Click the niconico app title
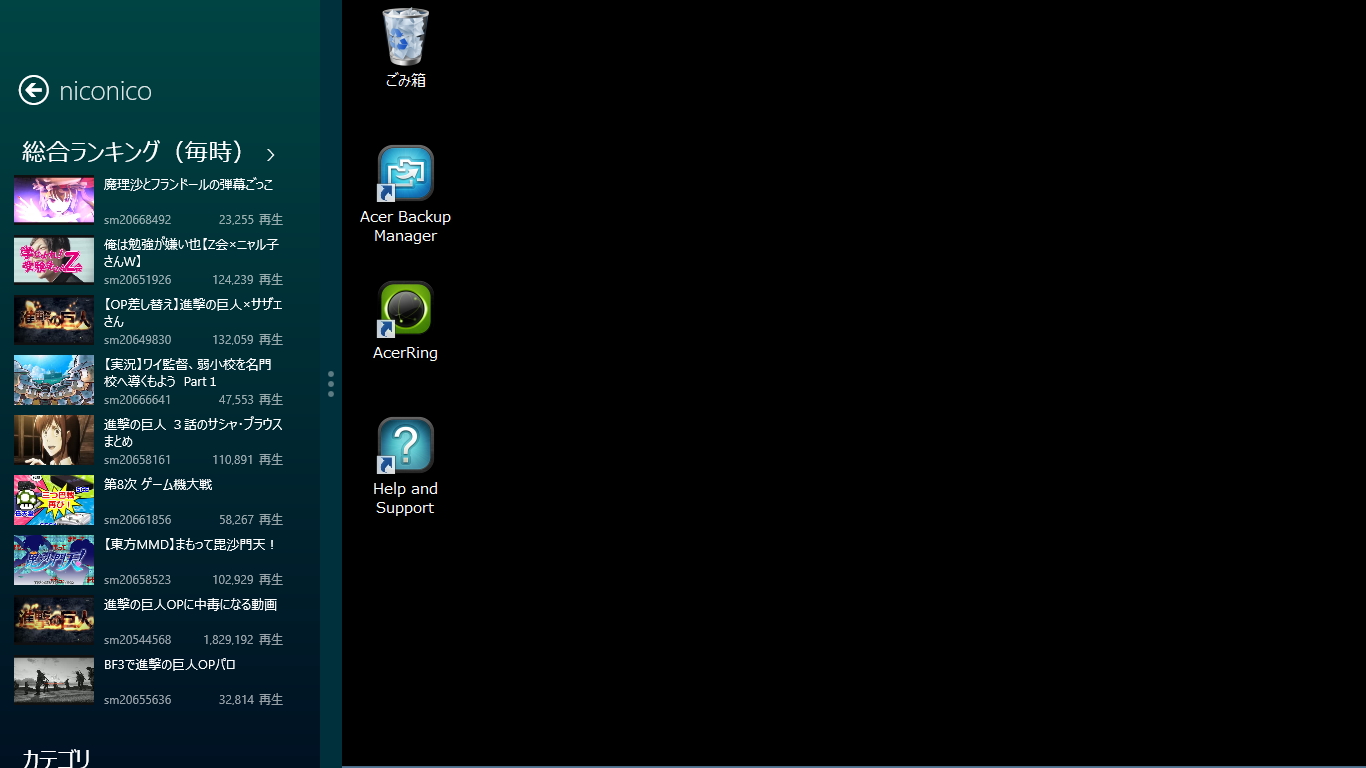Viewport: 1366px width, 768px height. tap(105, 91)
